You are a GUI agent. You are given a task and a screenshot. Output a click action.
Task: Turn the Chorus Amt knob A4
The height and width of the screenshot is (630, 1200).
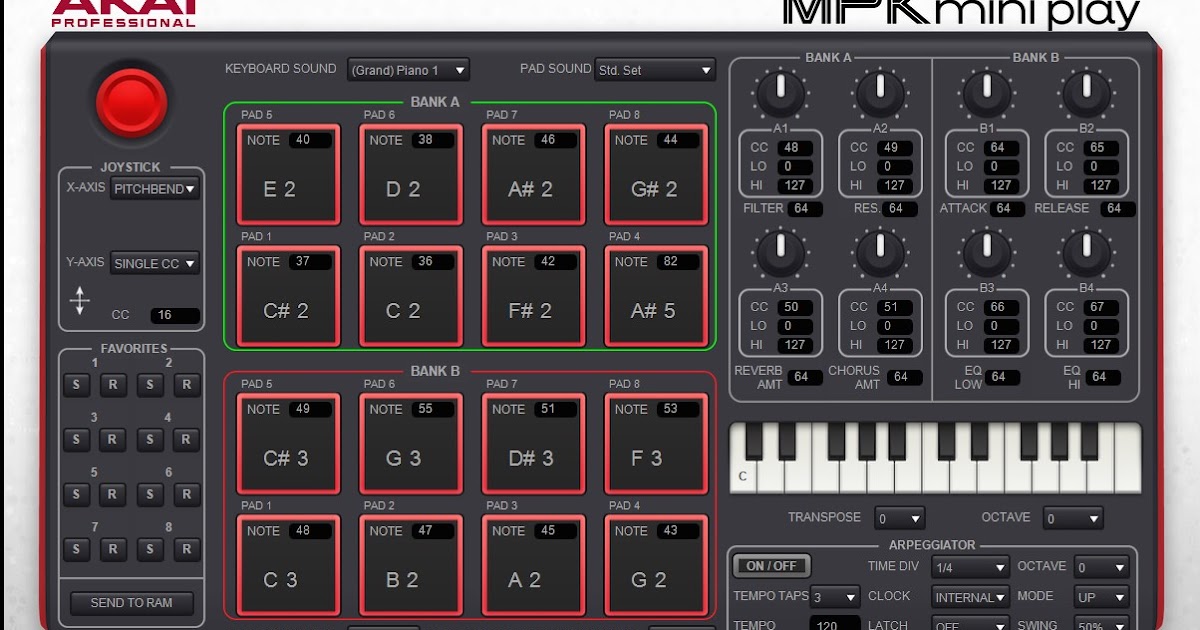(880, 253)
